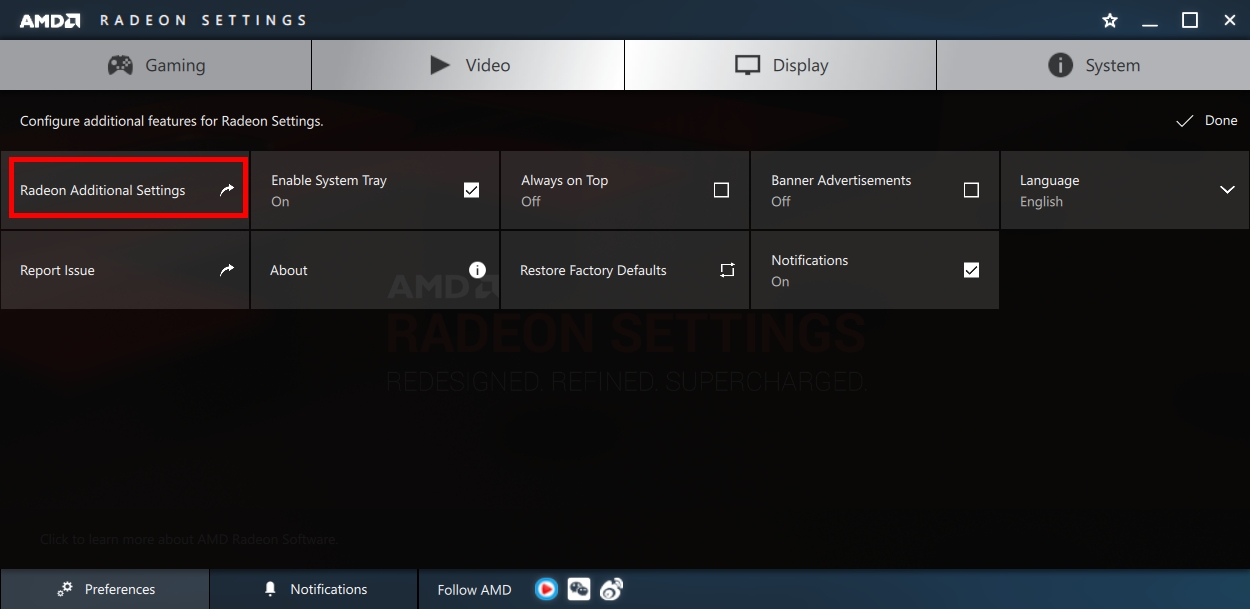Click the 'Report Issue' label
This screenshot has height=609, width=1250.
[57, 270]
